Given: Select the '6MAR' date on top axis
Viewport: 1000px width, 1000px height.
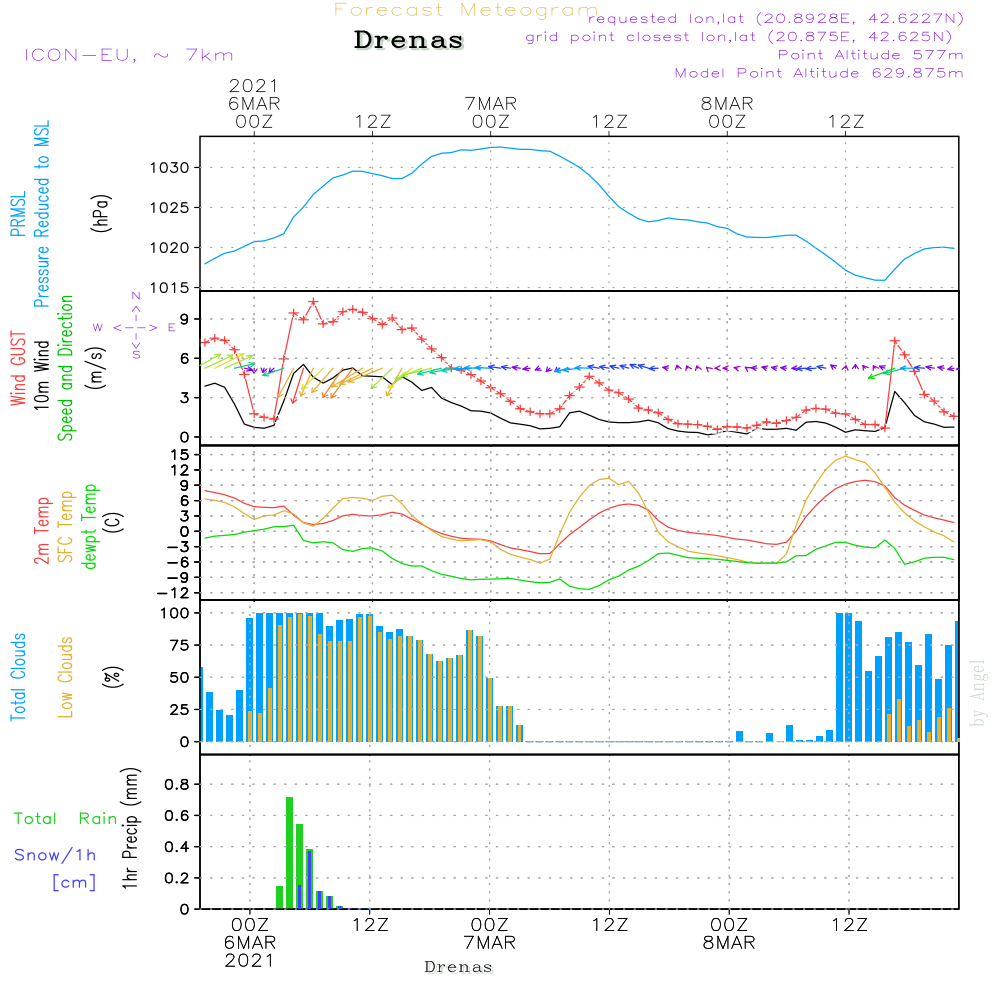Looking at the screenshot, I should (x=254, y=104).
